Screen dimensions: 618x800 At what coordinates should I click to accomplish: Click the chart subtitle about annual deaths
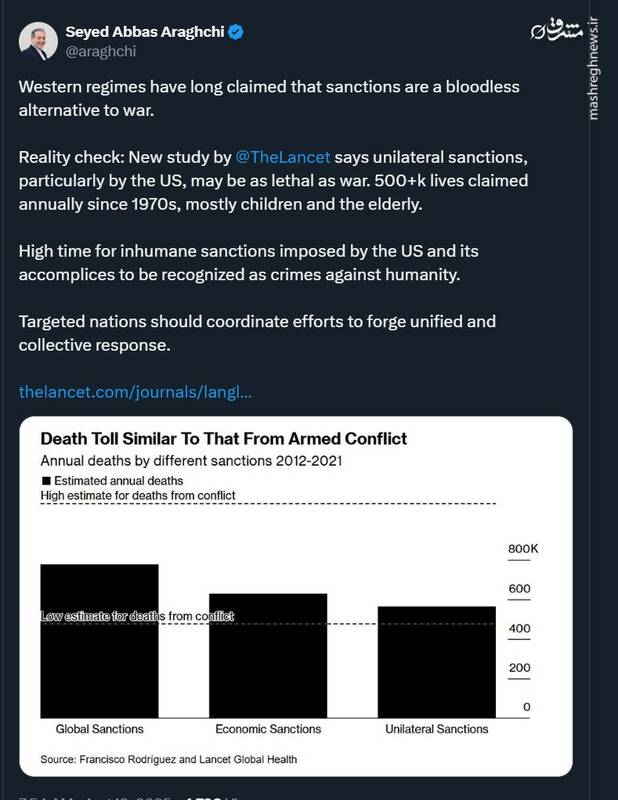(x=192, y=462)
